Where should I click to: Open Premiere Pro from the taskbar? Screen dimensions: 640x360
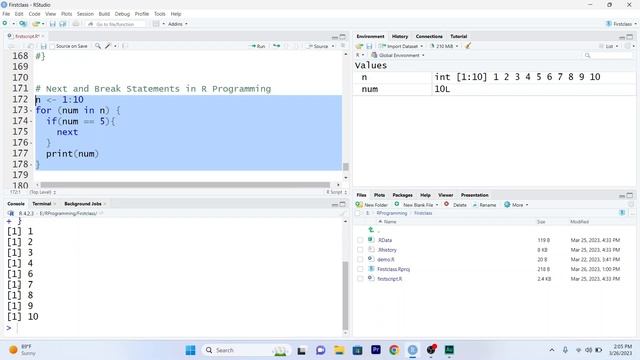pyautogui.click(x=376, y=350)
